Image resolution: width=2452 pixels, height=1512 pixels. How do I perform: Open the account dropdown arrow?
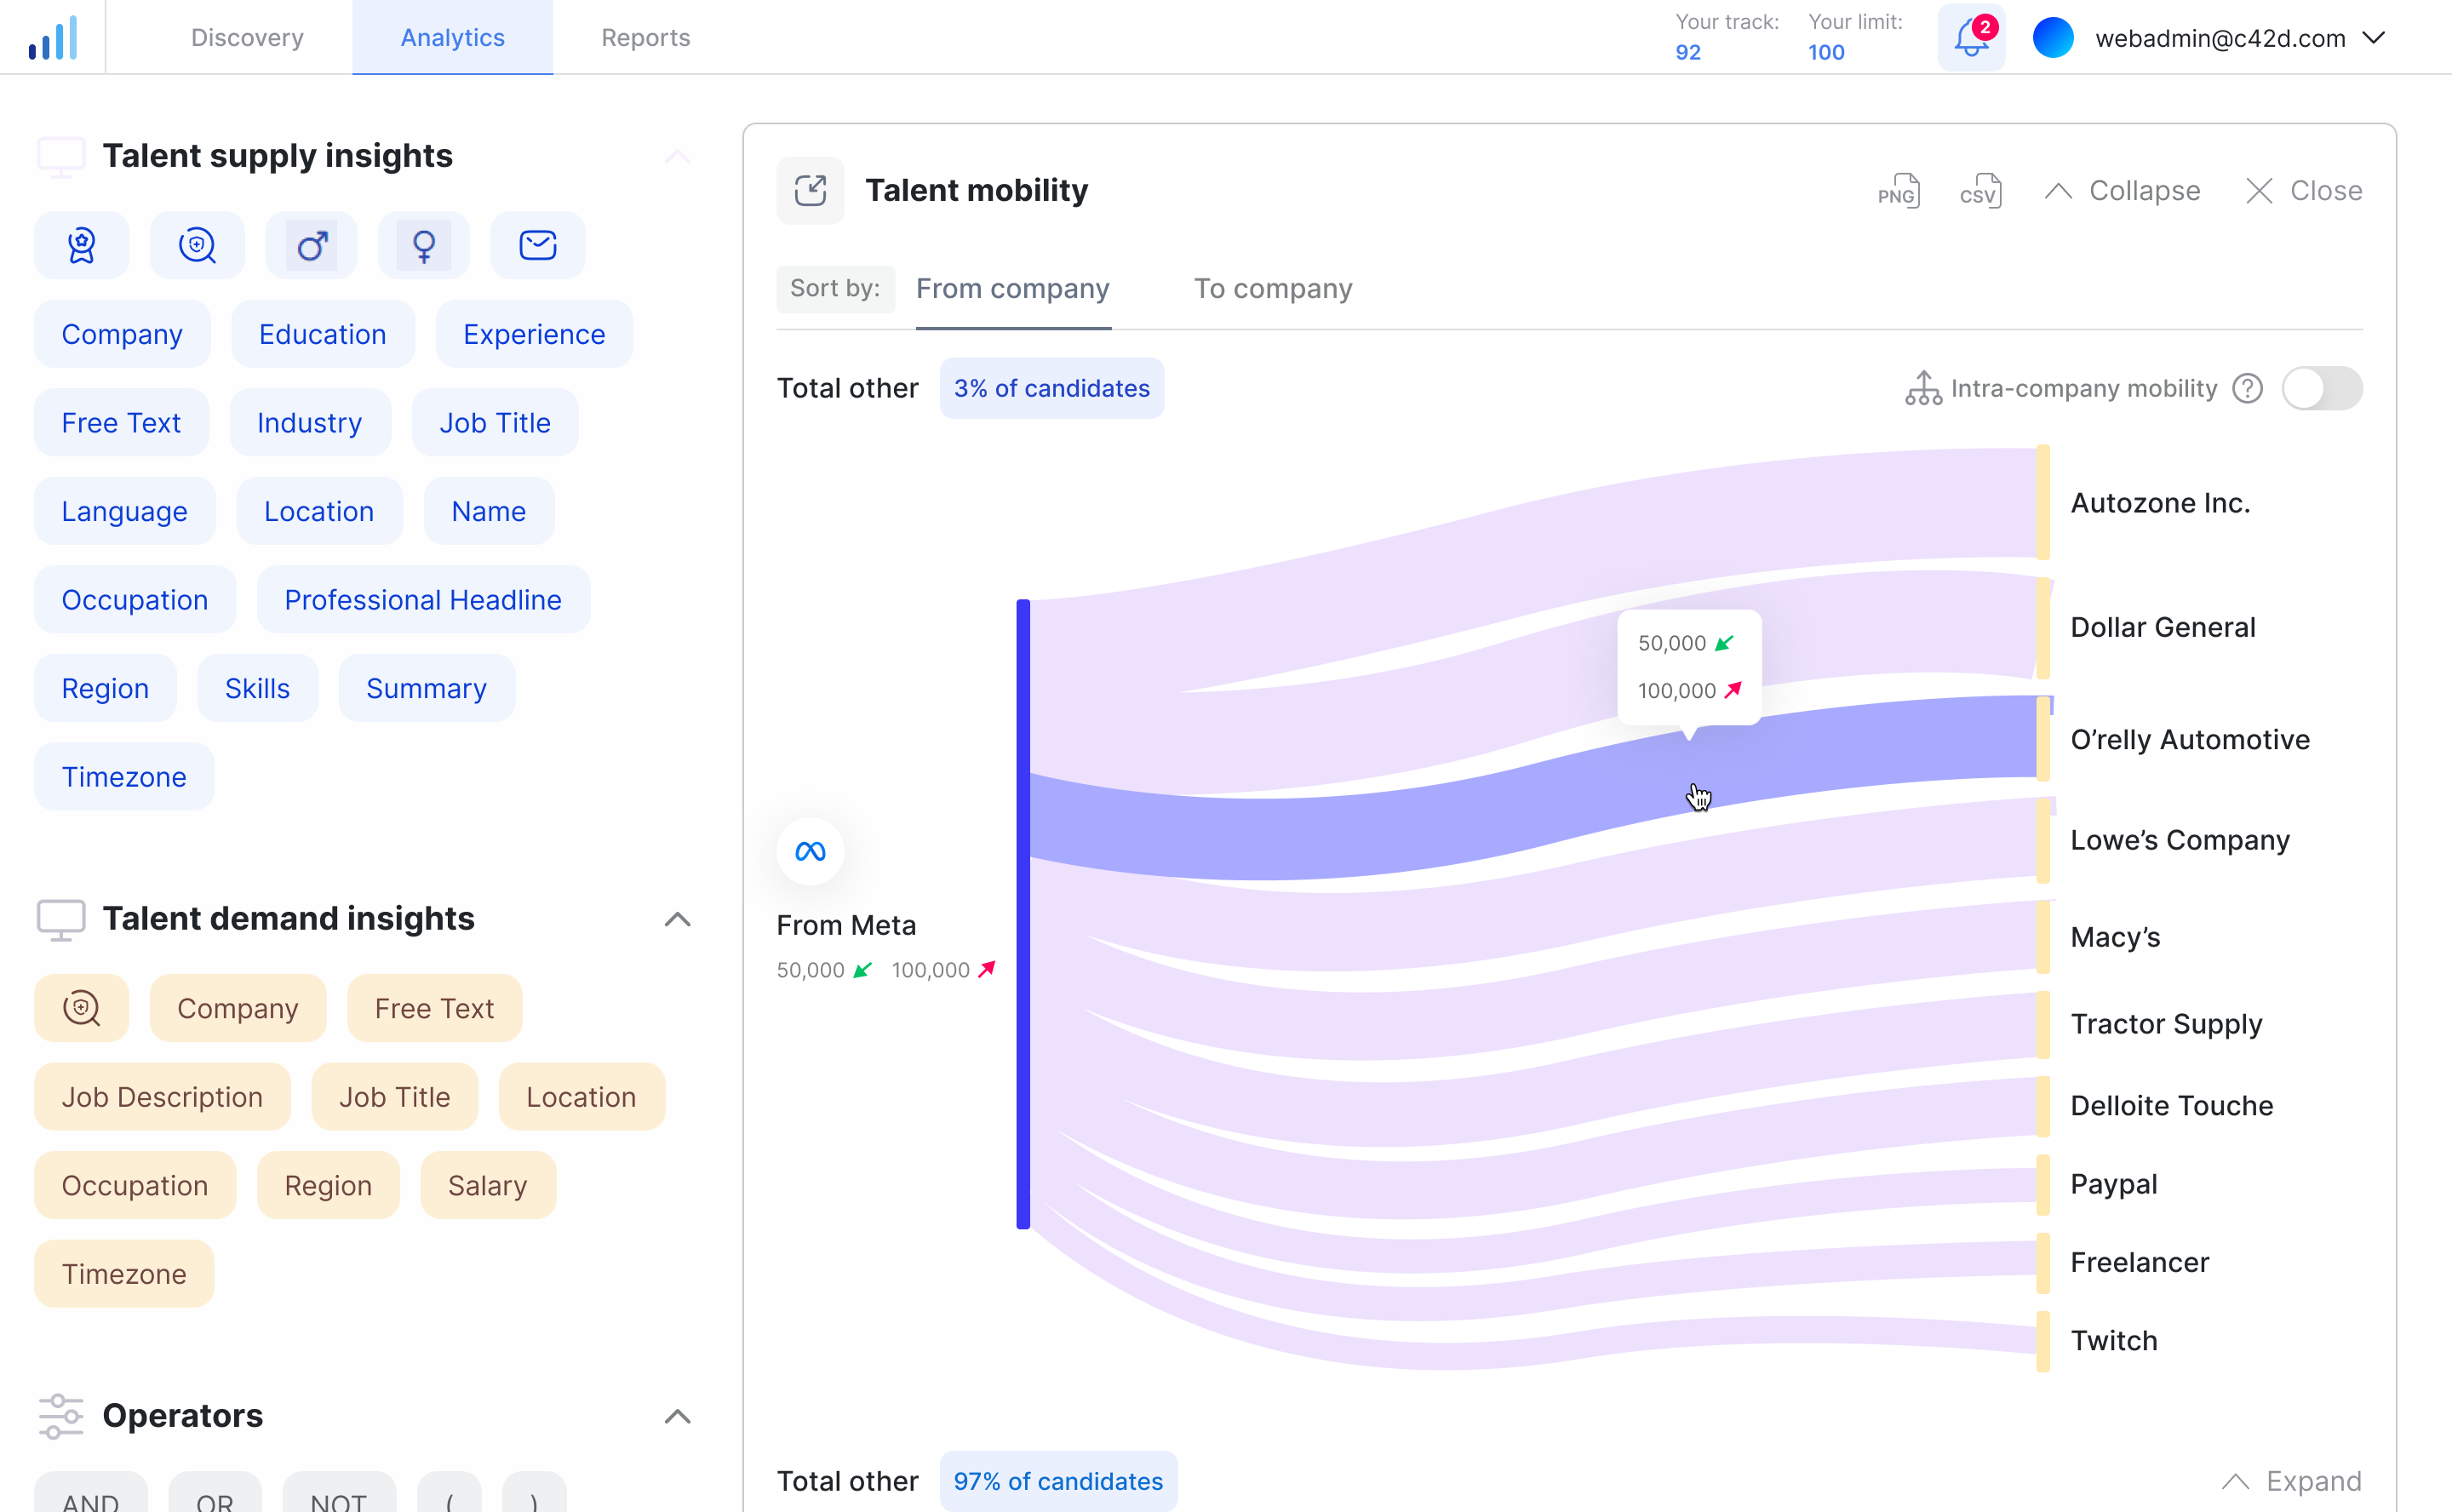click(x=2374, y=38)
